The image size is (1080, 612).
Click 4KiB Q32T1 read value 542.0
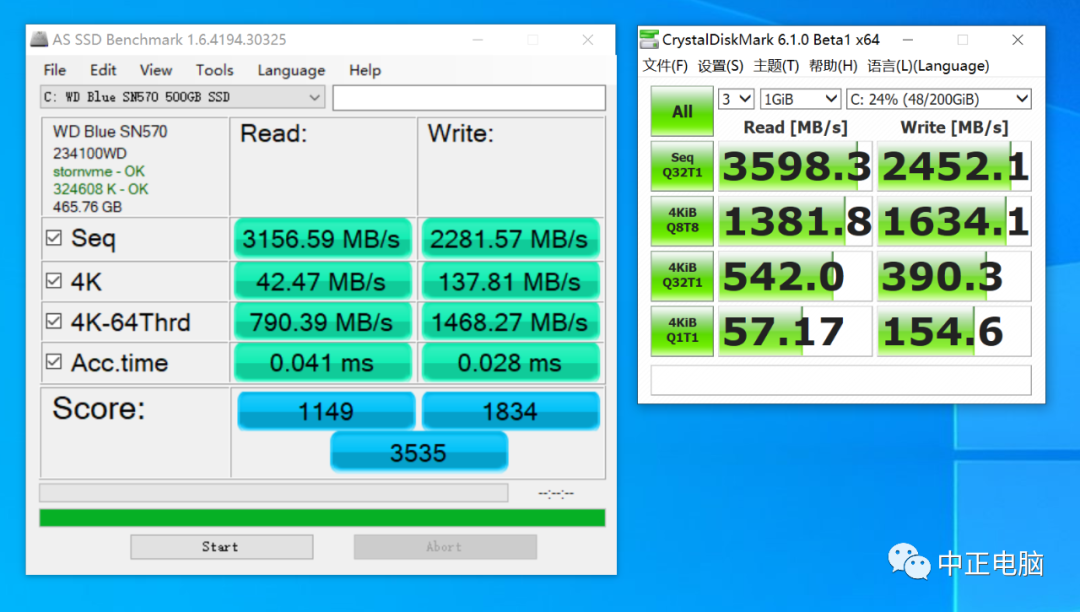[x=796, y=276]
